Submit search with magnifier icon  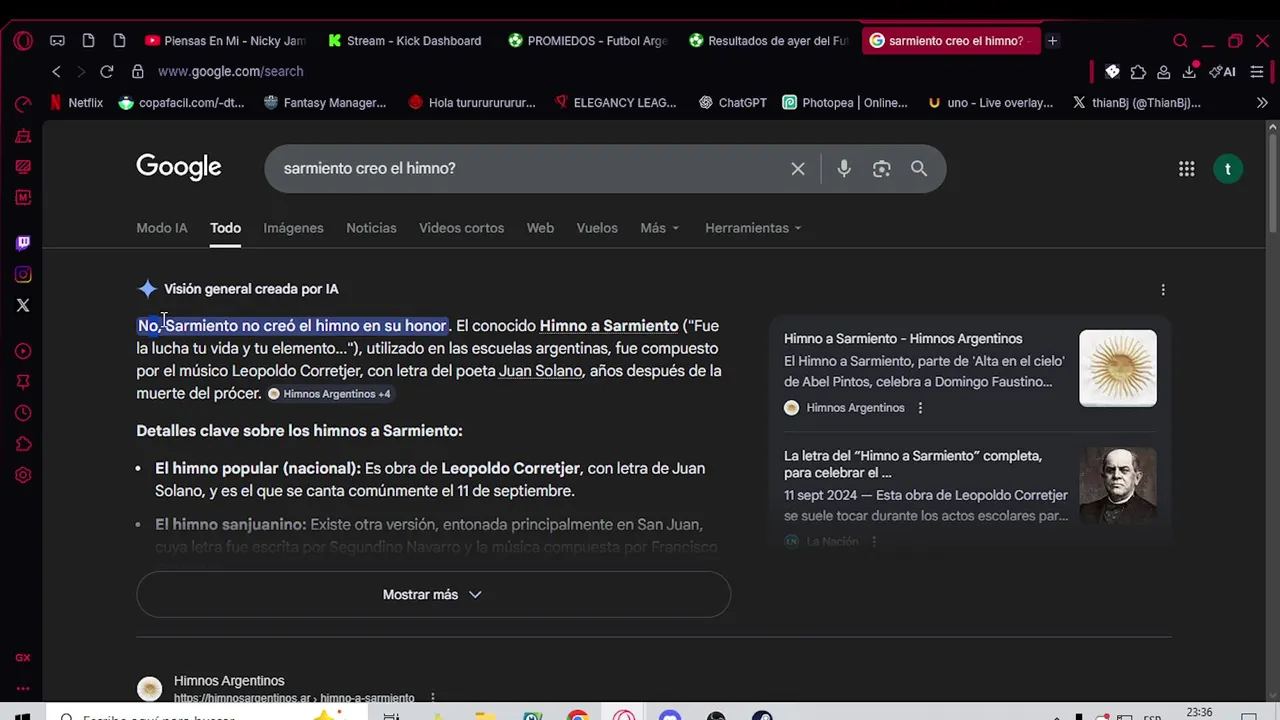click(x=919, y=169)
